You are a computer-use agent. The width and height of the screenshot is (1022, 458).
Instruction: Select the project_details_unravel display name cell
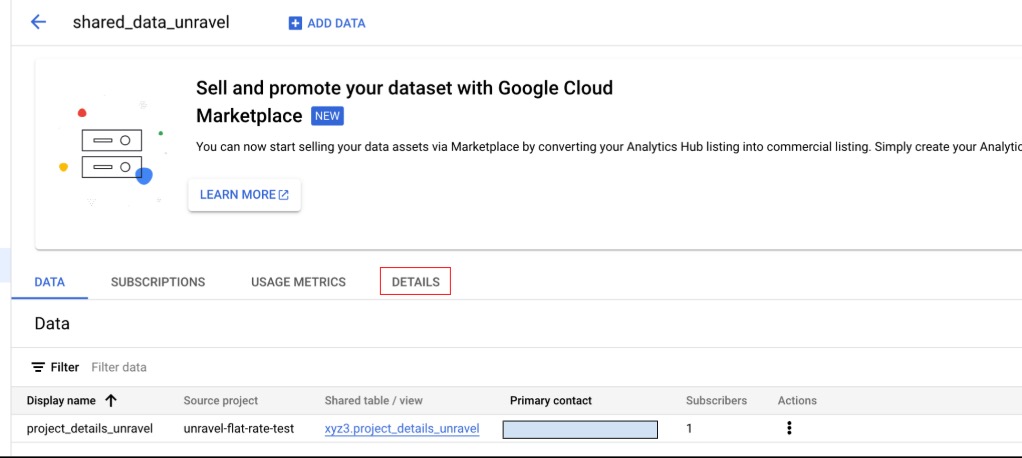click(89, 429)
